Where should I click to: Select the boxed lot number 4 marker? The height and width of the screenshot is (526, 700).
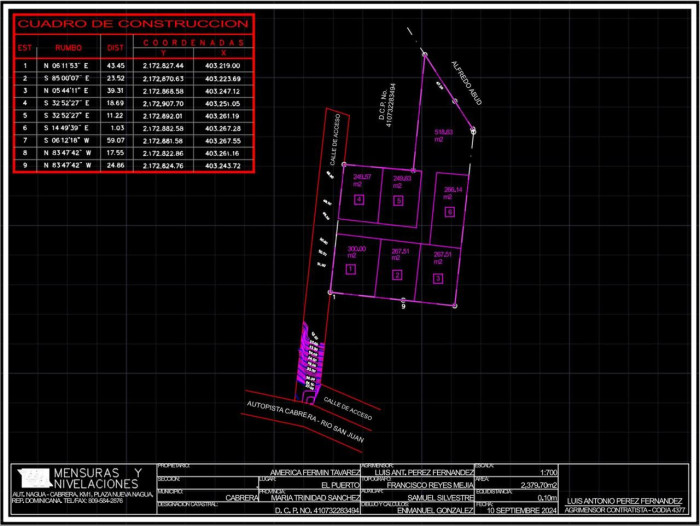tap(359, 199)
